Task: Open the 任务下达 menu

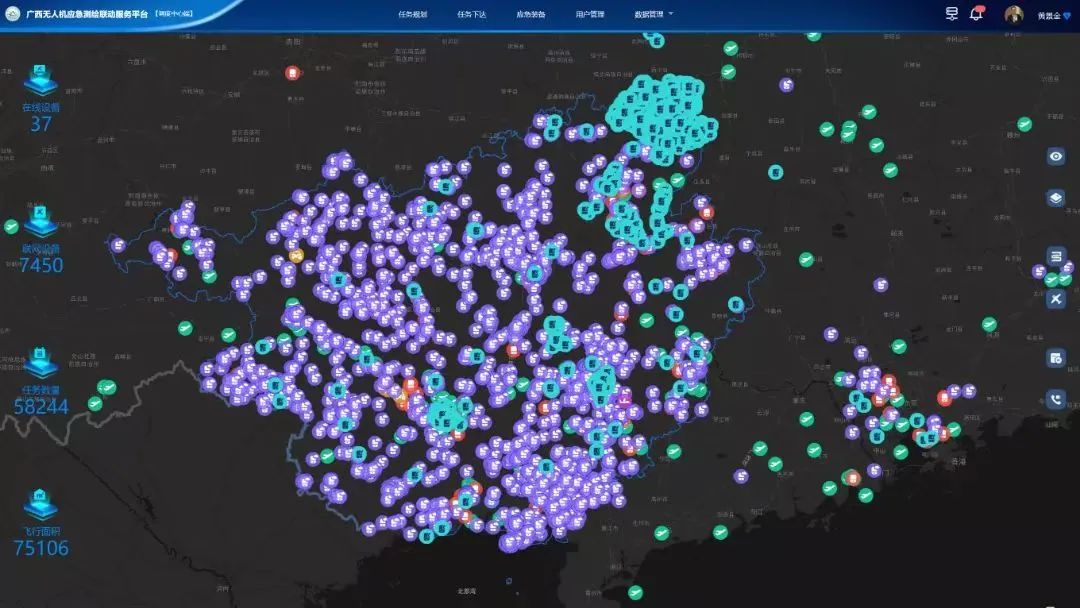Action: point(471,15)
